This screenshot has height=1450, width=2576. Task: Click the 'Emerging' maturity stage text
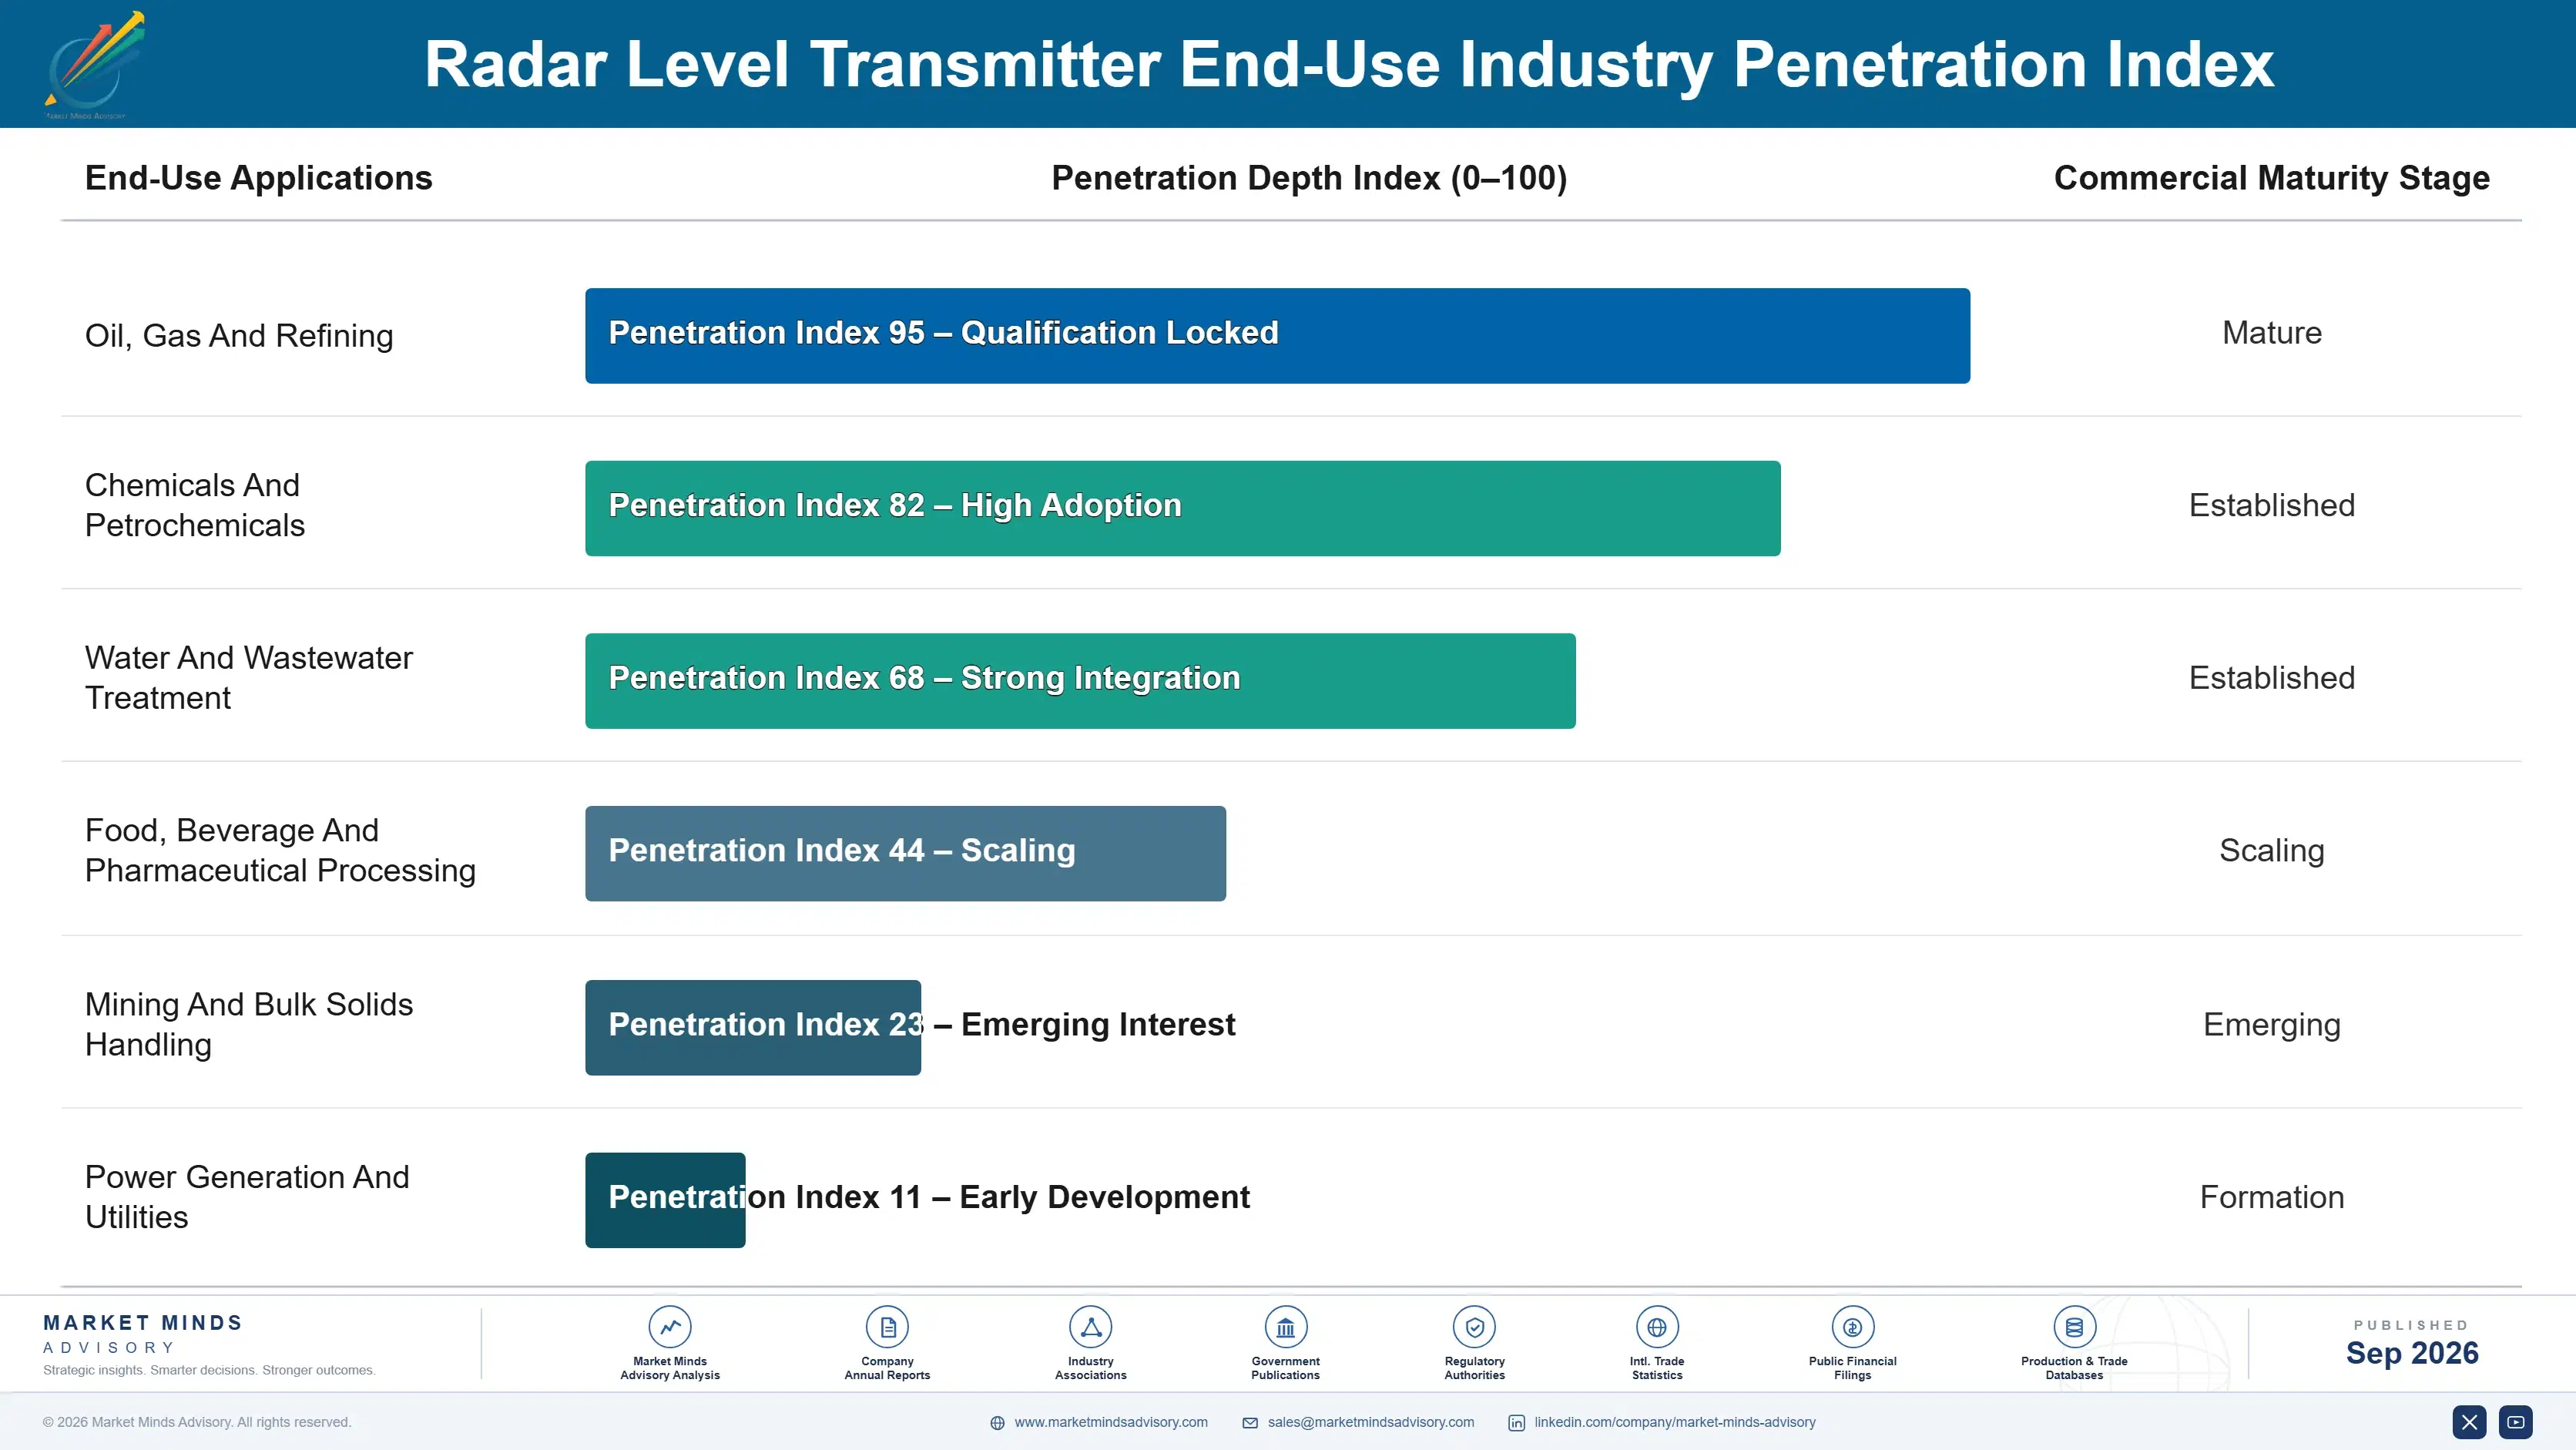coord(2271,1025)
